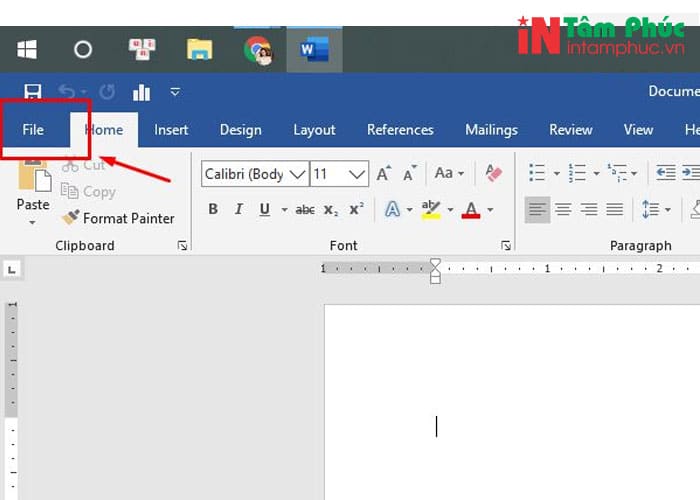Open the Design tab

point(241,130)
